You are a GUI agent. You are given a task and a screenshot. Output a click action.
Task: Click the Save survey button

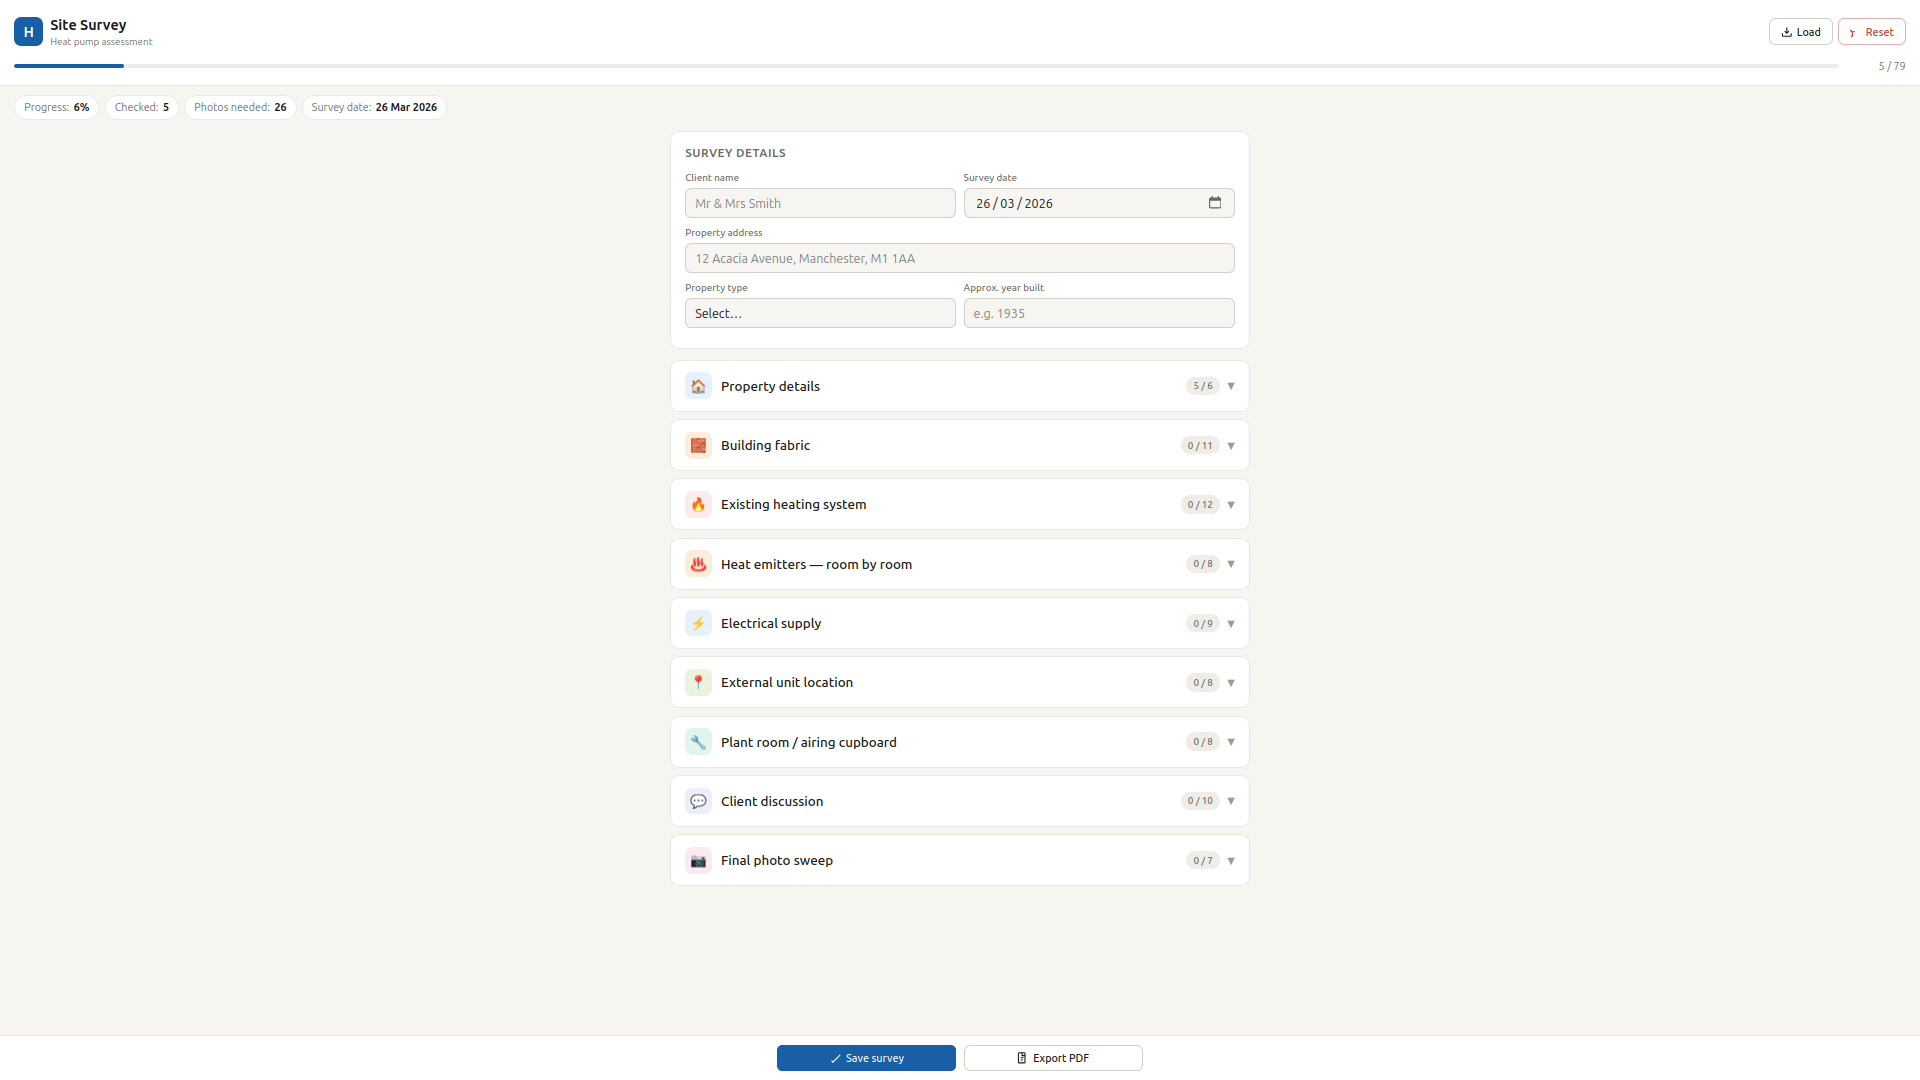pyautogui.click(x=866, y=1058)
